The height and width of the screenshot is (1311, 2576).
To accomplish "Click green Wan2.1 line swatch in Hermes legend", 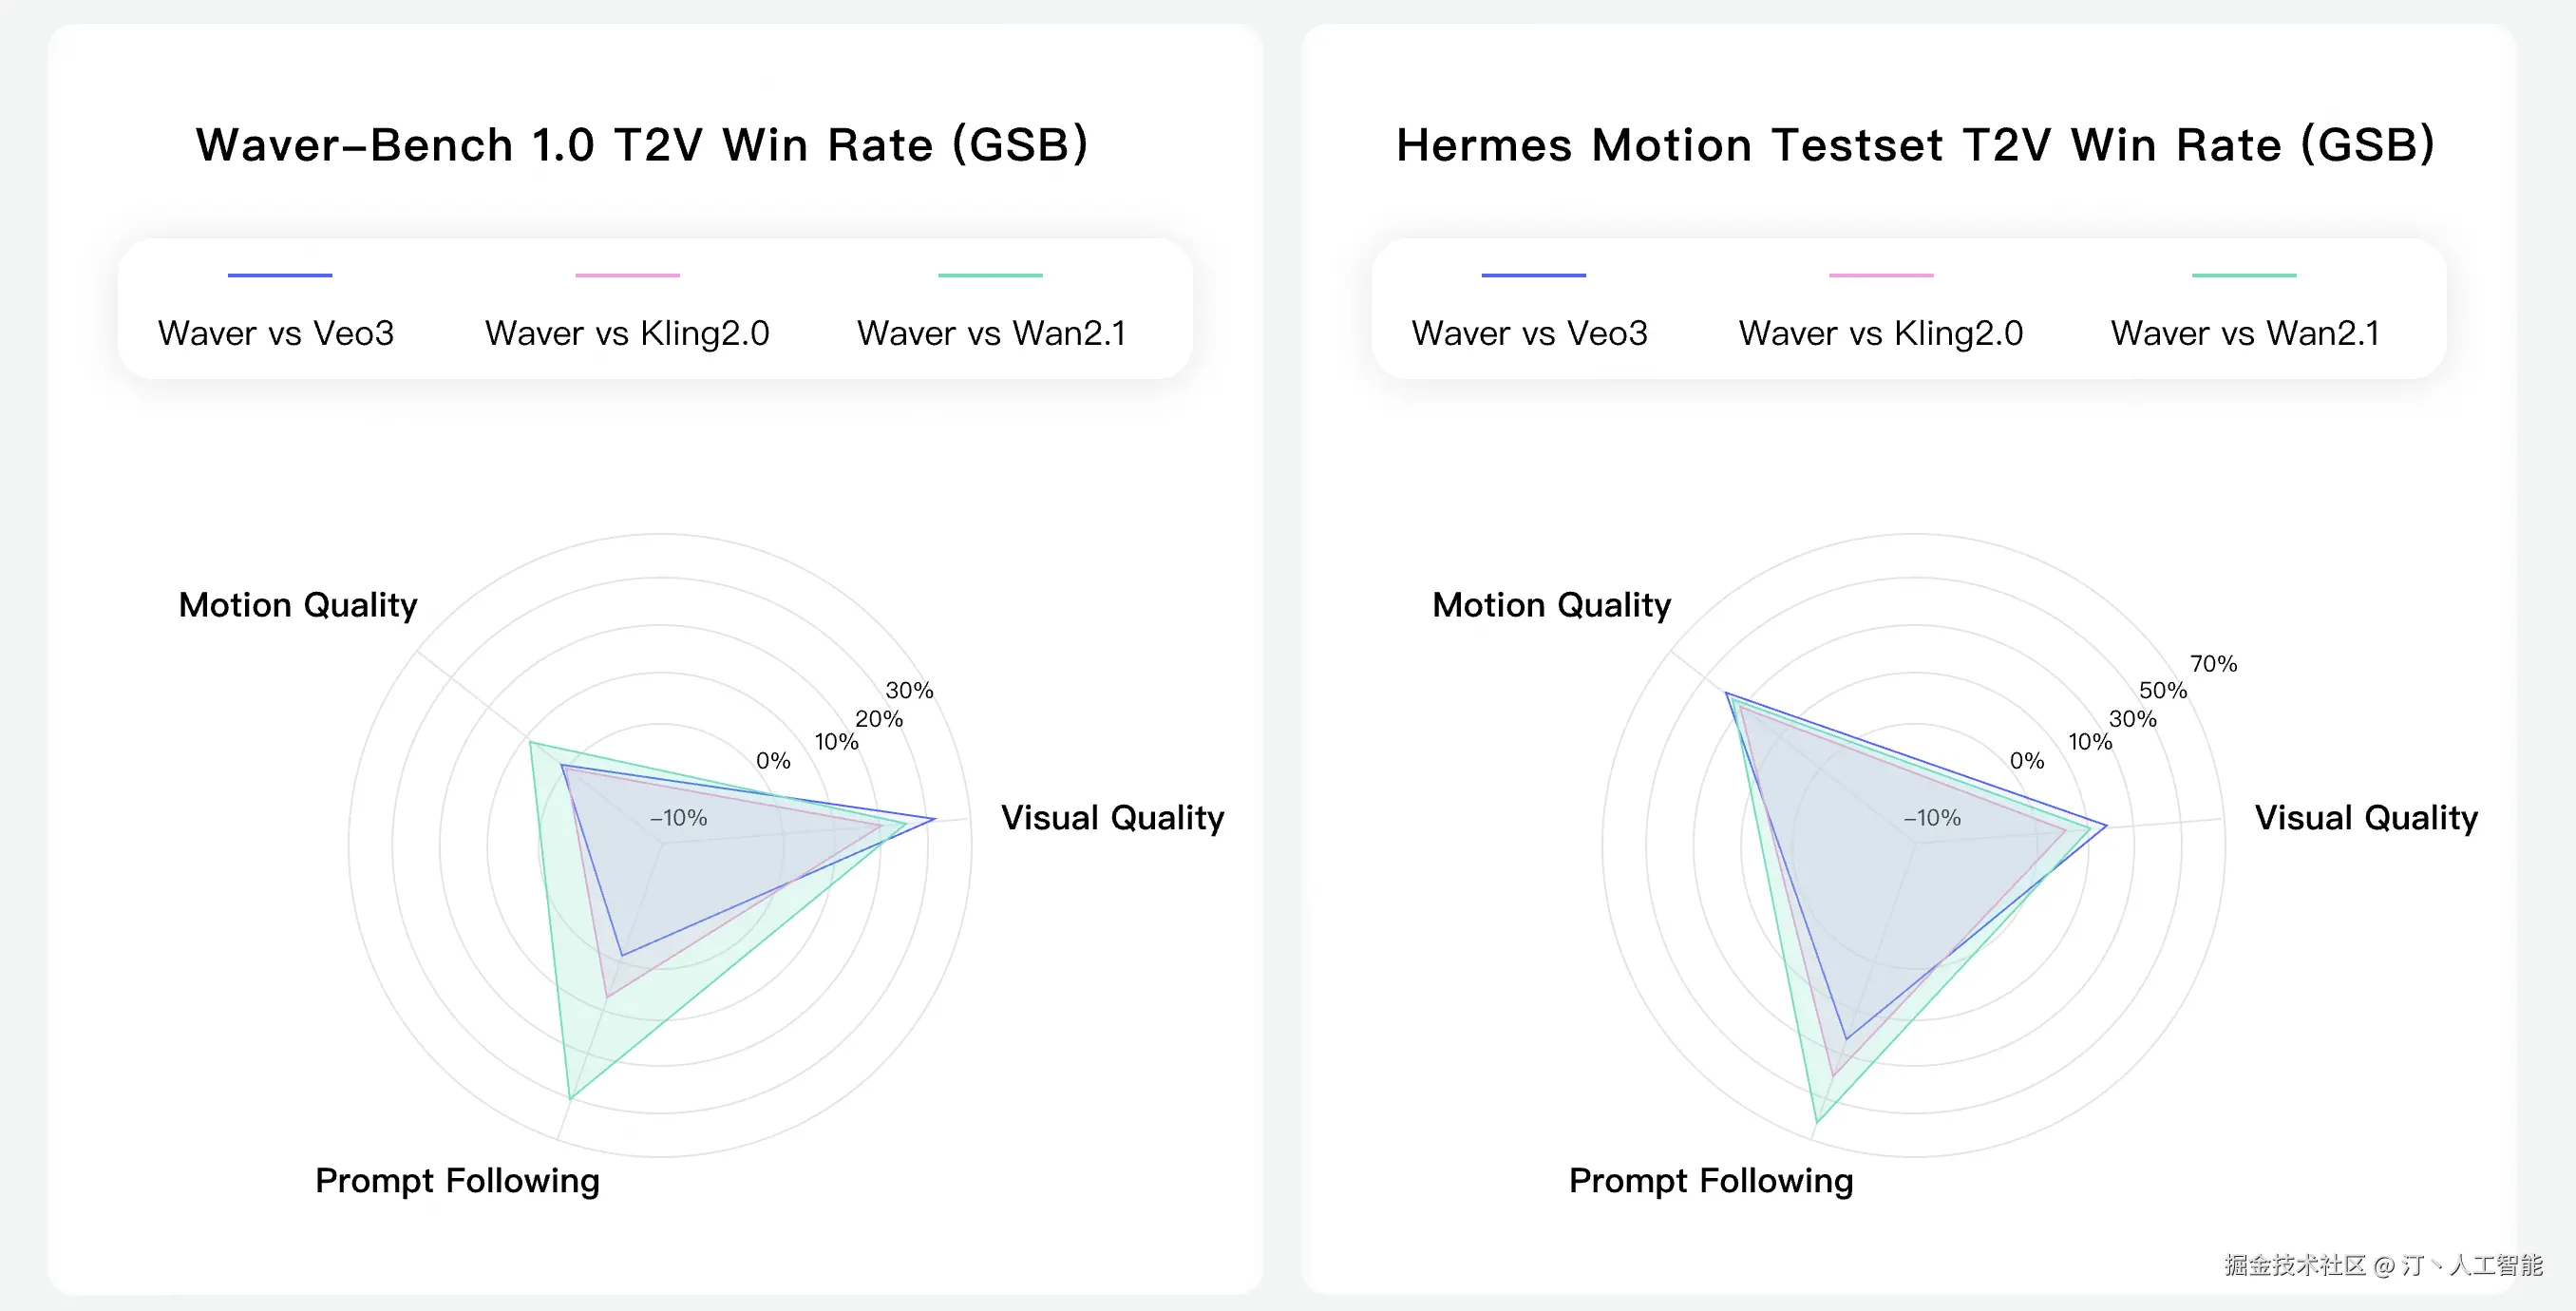I will 2244,275.
